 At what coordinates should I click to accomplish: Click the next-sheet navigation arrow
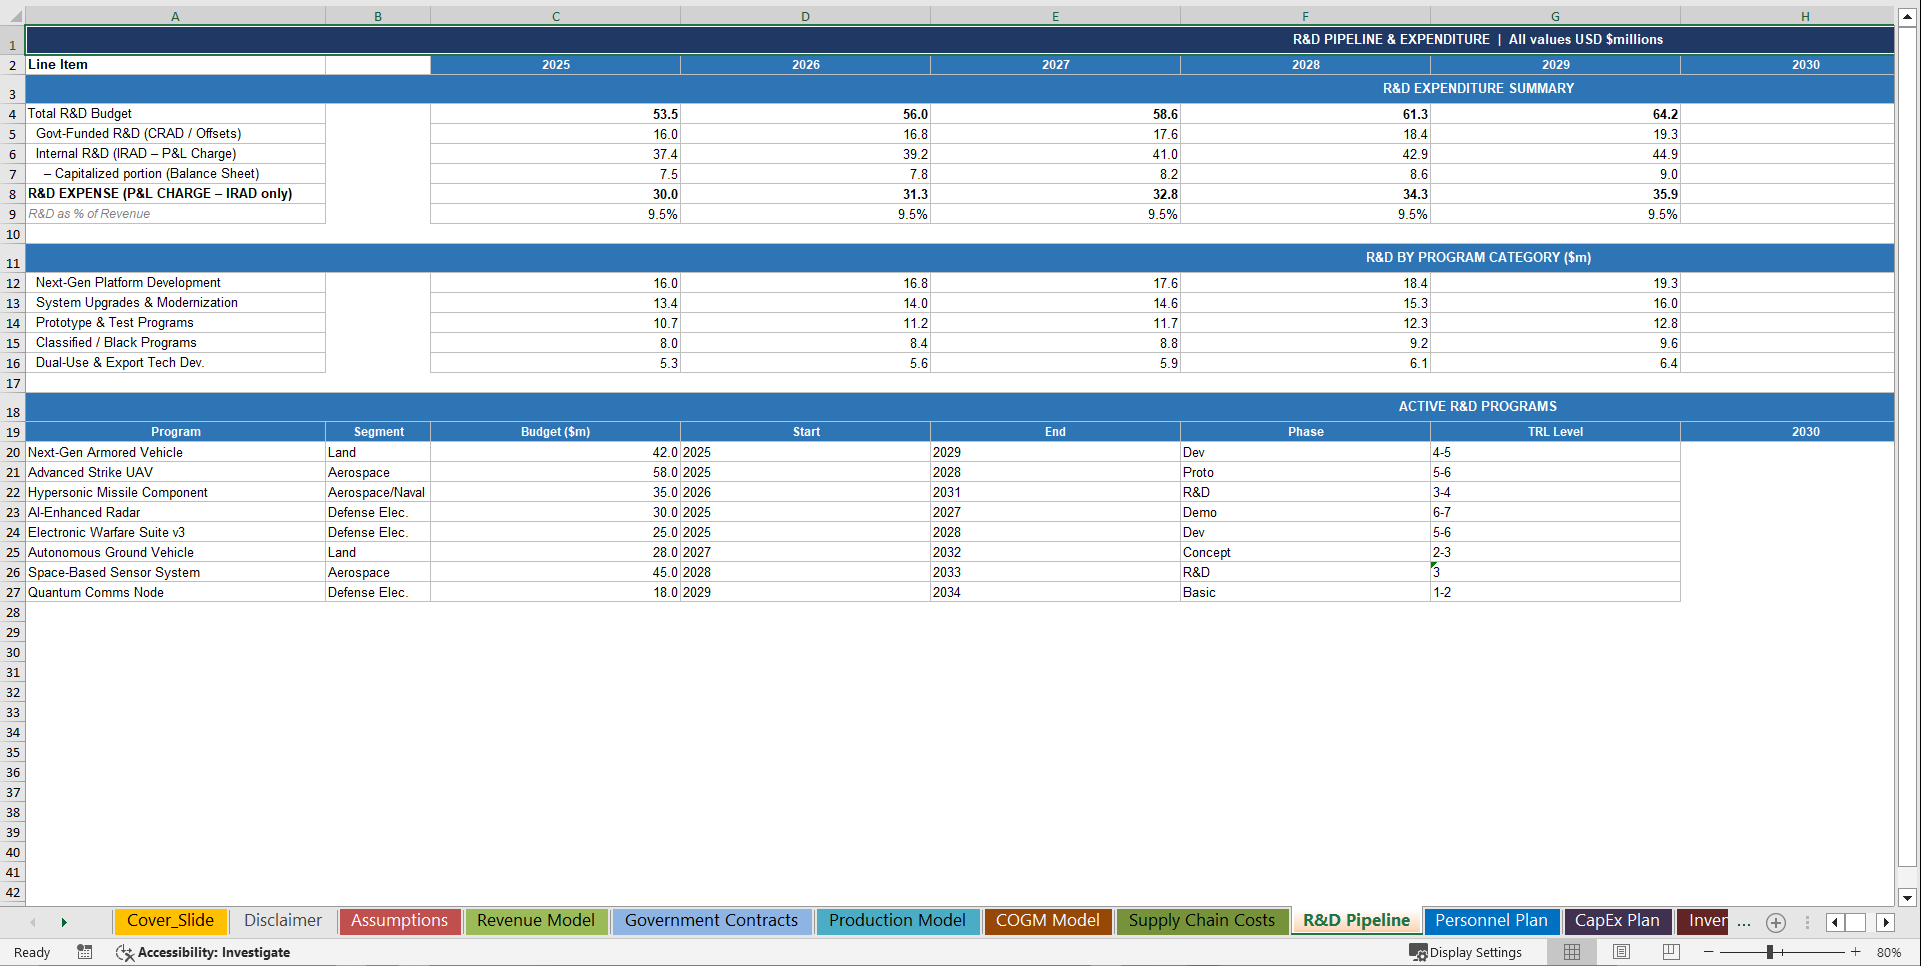(x=64, y=922)
